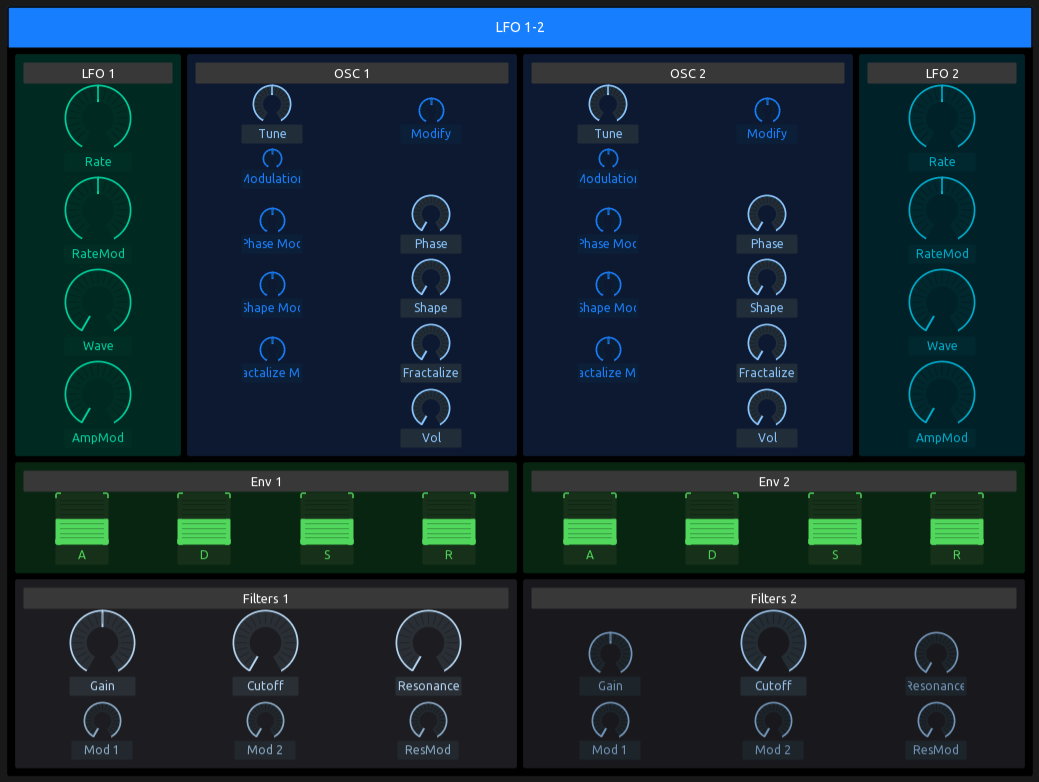Click the LFO 1 Wave knob
Image resolution: width=1039 pixels, height=782 pixels.
pyautogui.click(x=98, y=303)
